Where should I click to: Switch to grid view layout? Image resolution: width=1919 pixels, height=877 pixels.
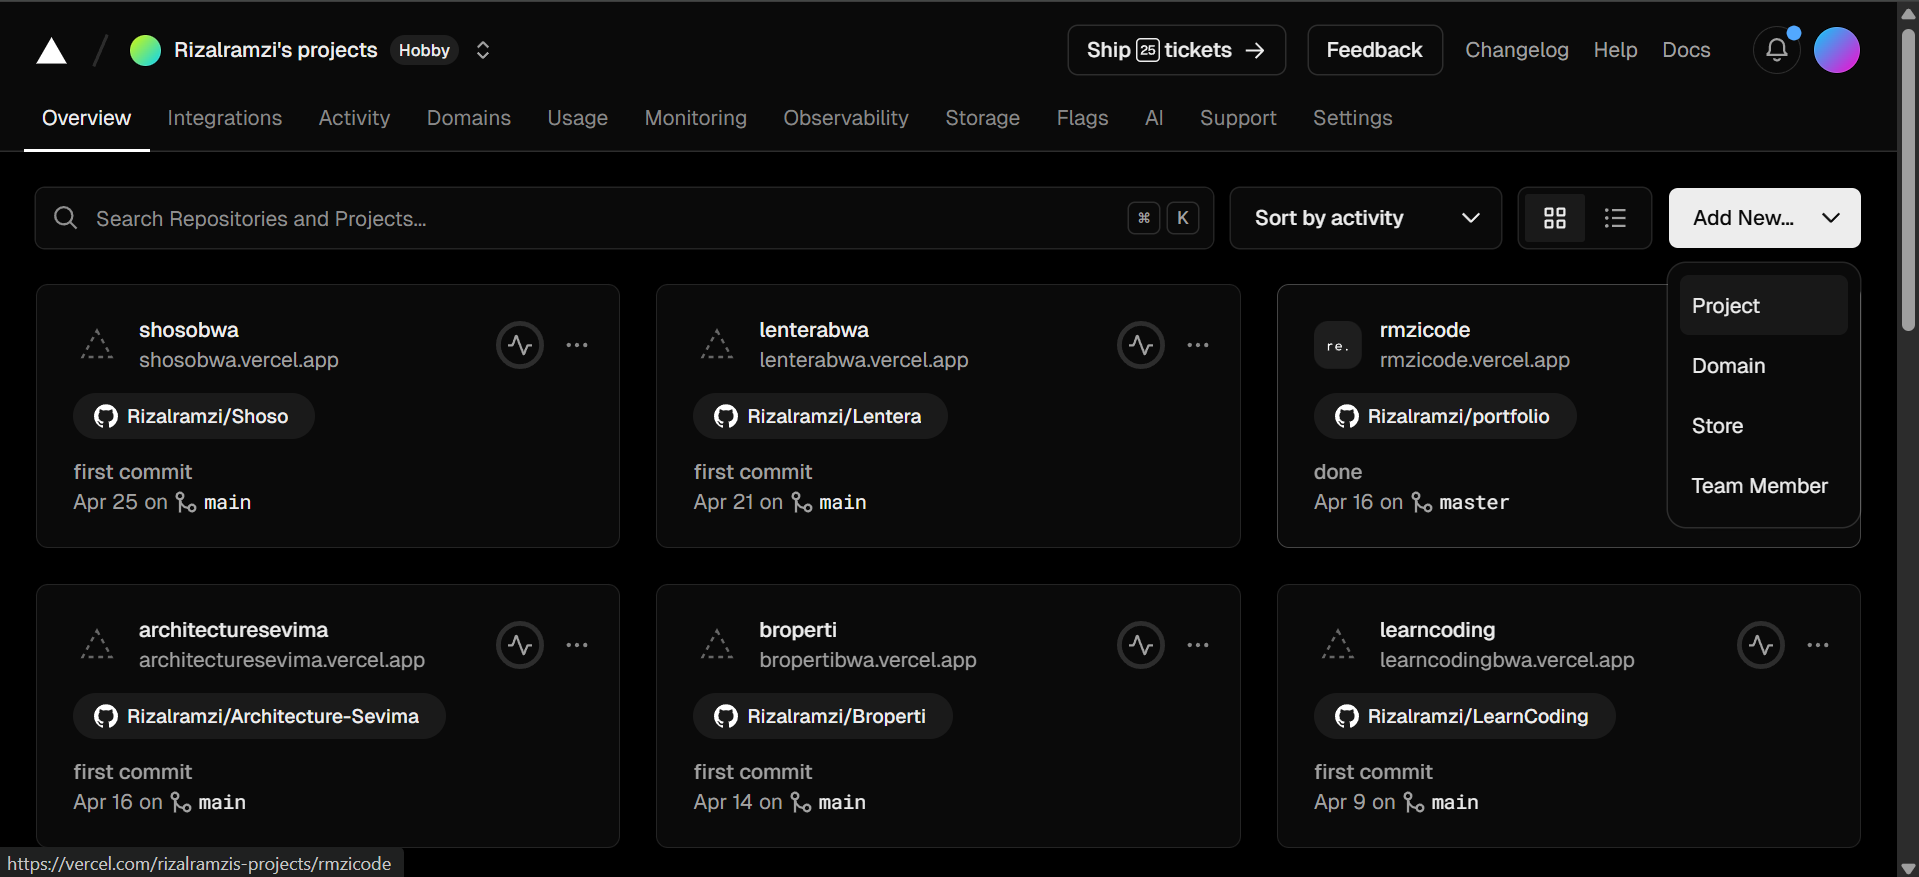1555,218
